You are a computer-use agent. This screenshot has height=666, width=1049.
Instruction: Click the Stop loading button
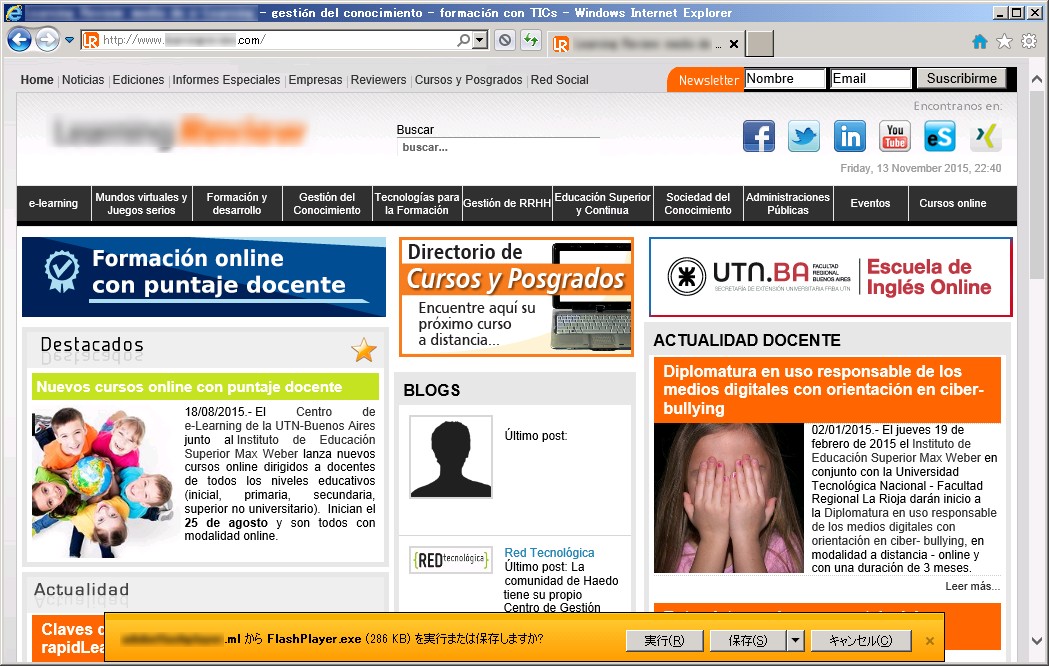coord(505,40)
